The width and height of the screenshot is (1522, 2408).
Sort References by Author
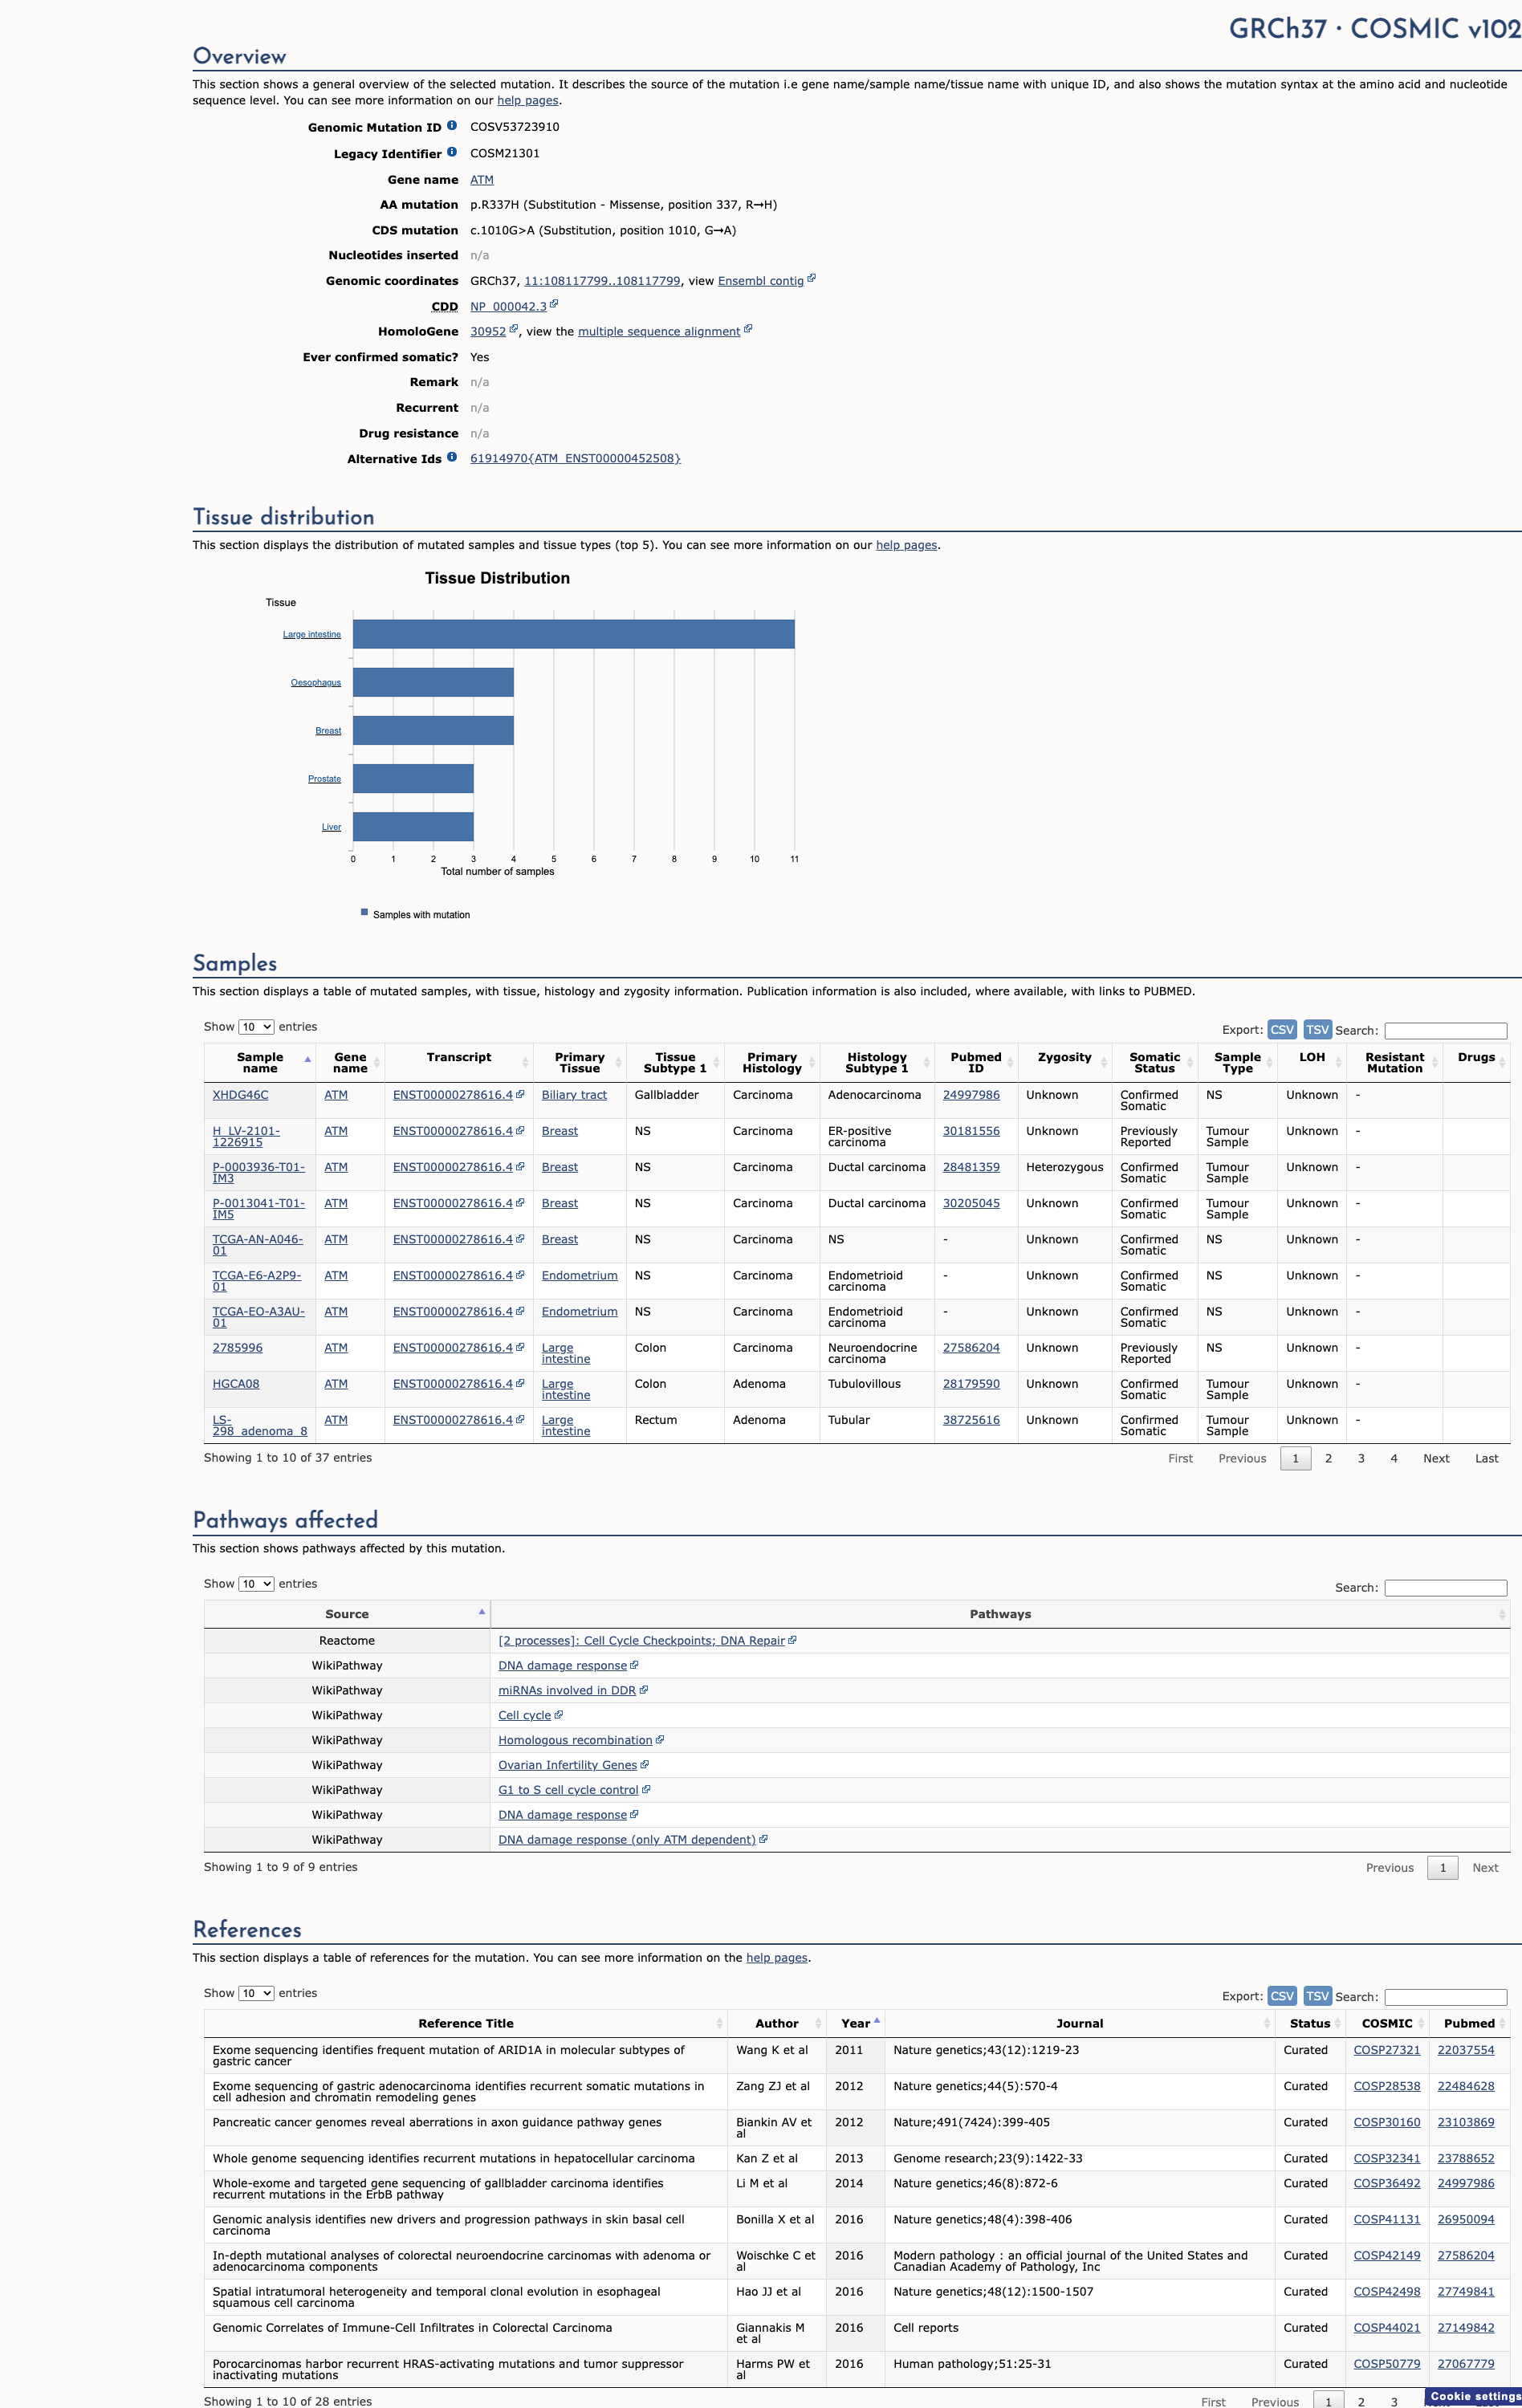point(777,2024)
